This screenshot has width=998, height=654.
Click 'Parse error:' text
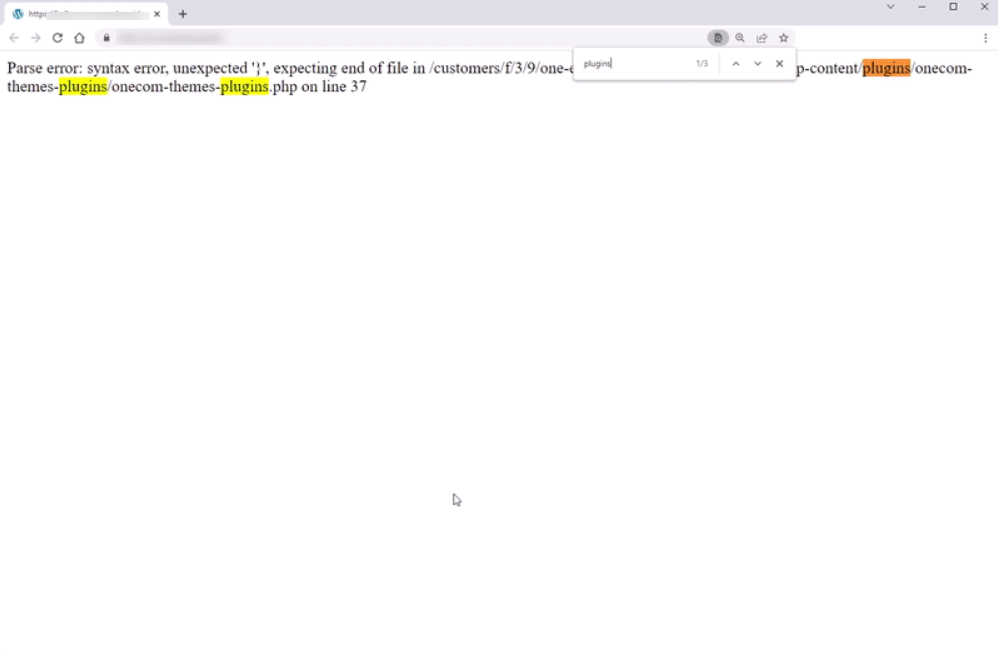point(45,68)
